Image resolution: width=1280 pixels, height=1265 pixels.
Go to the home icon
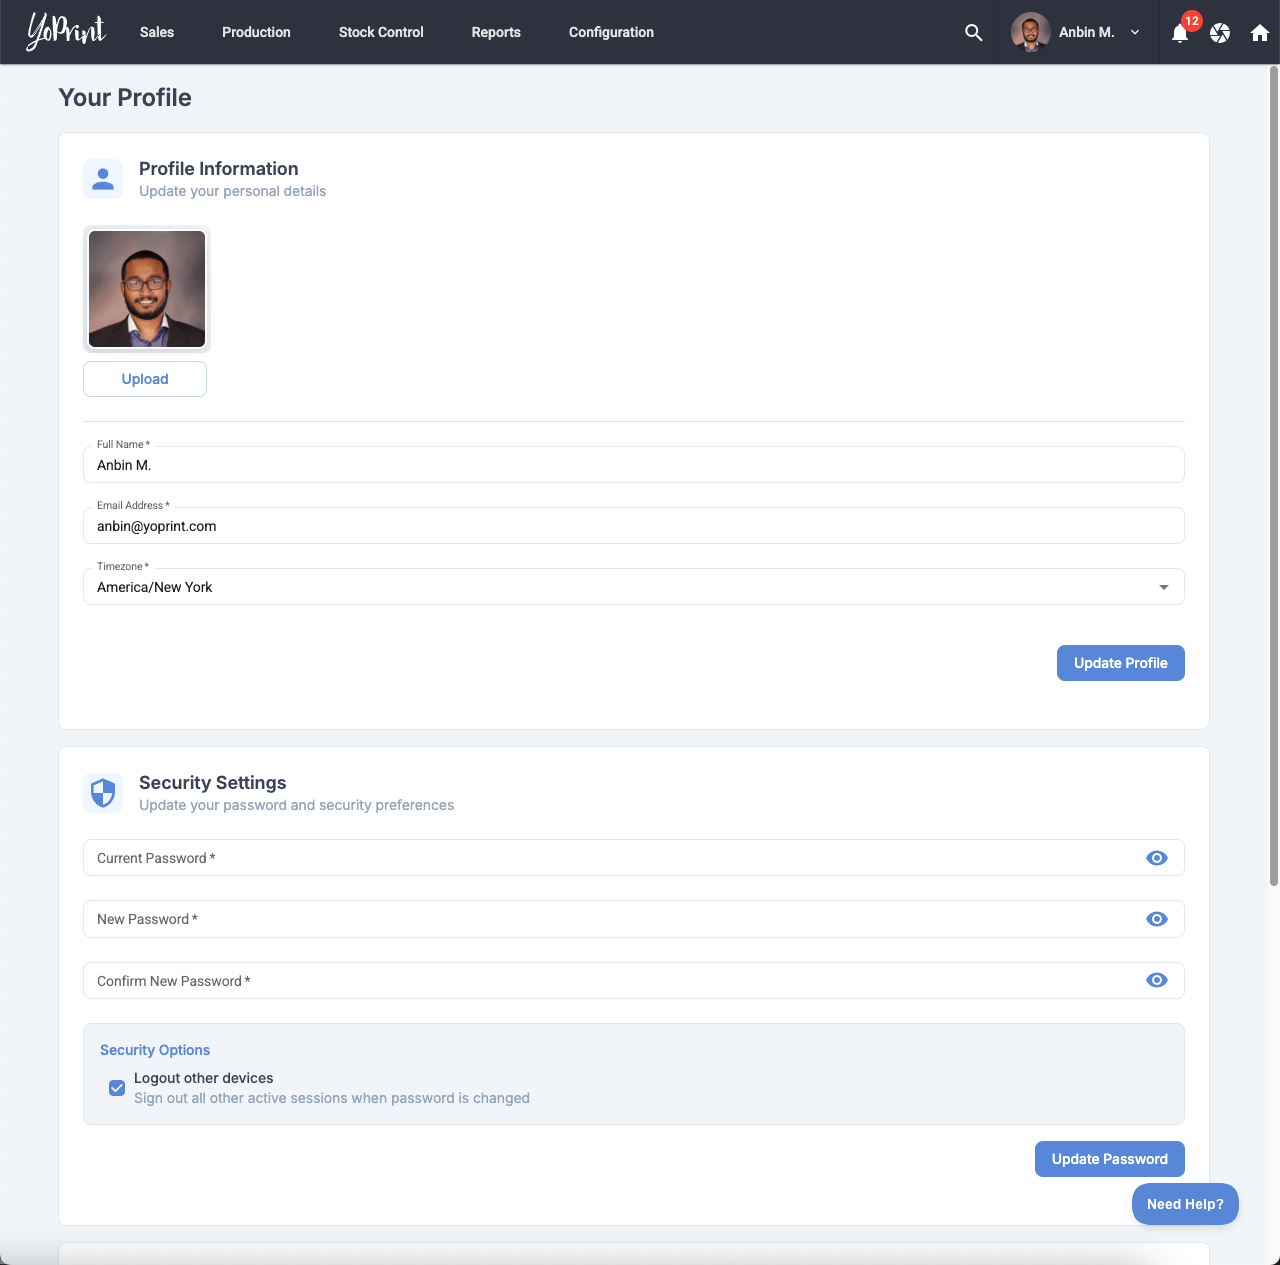(1260, 33)
